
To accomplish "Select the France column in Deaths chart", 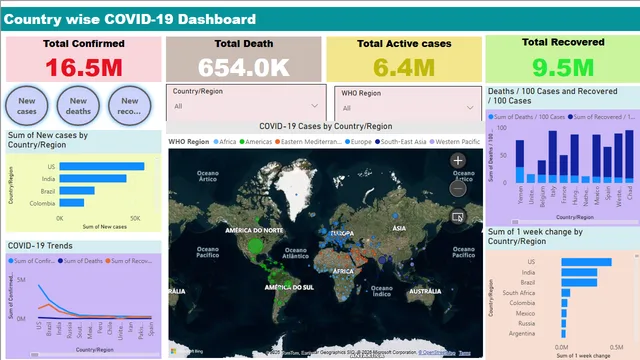I will click(x=564, y=169).
